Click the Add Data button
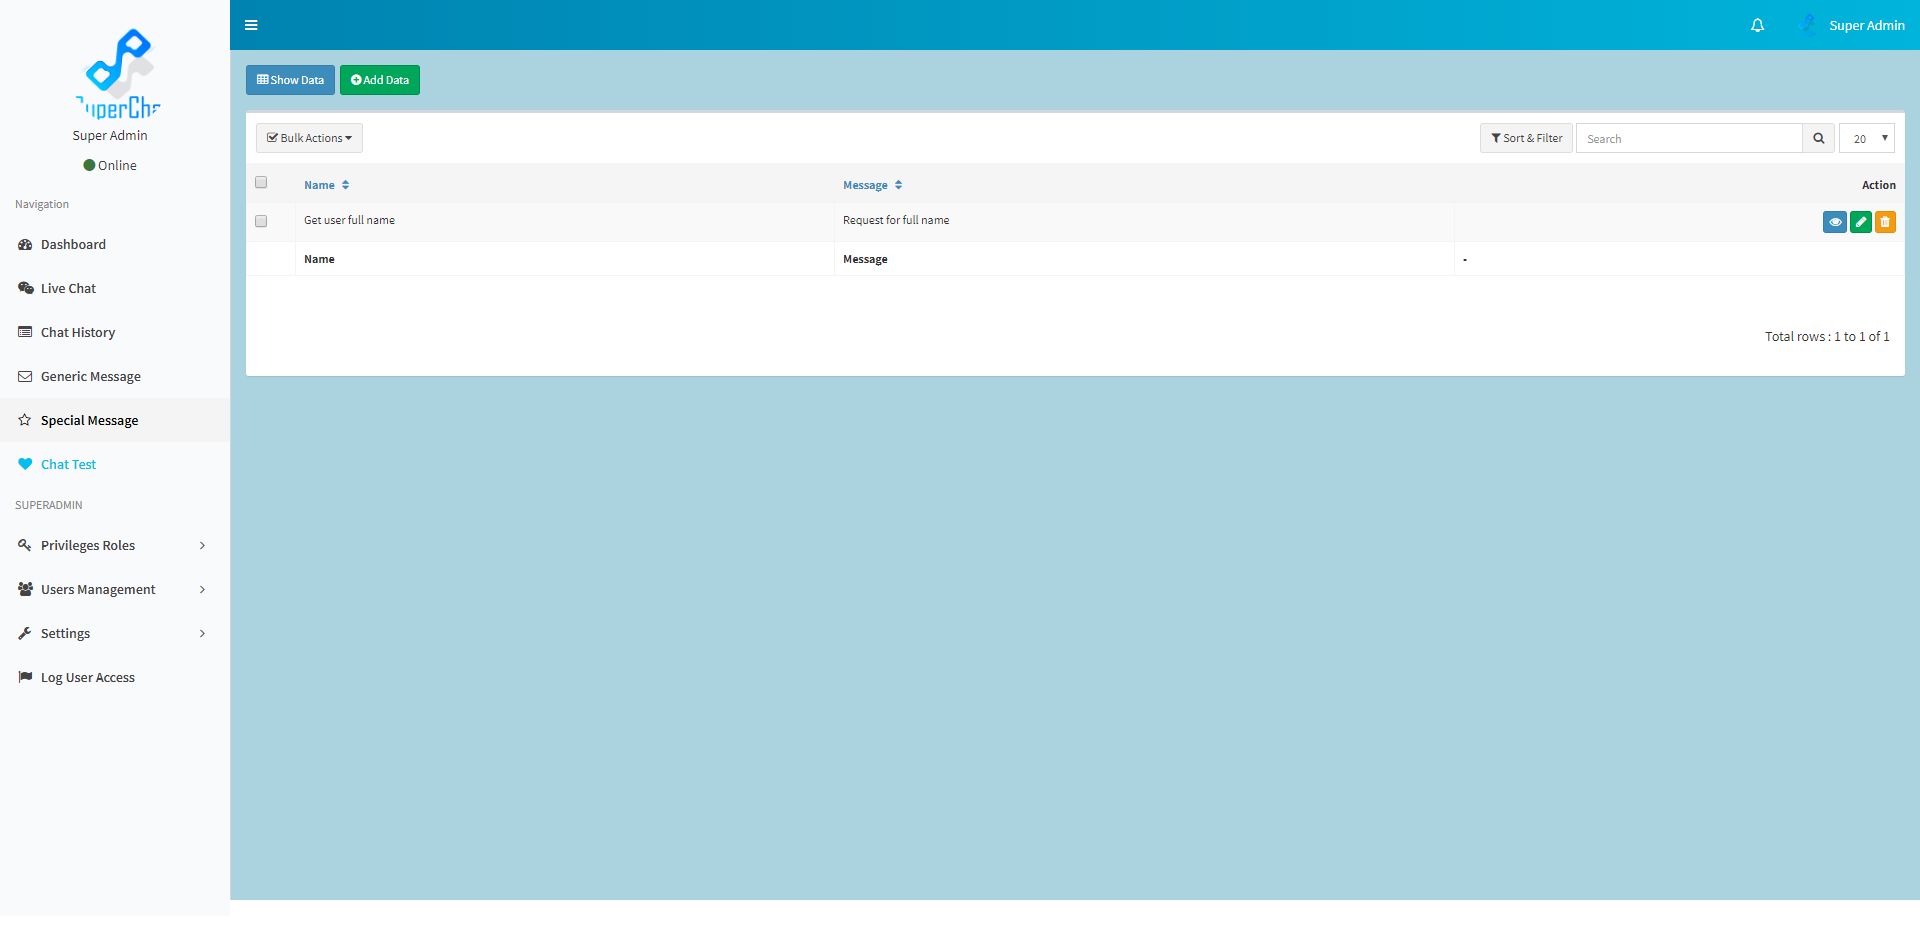1920x951 pixels. 380,80
